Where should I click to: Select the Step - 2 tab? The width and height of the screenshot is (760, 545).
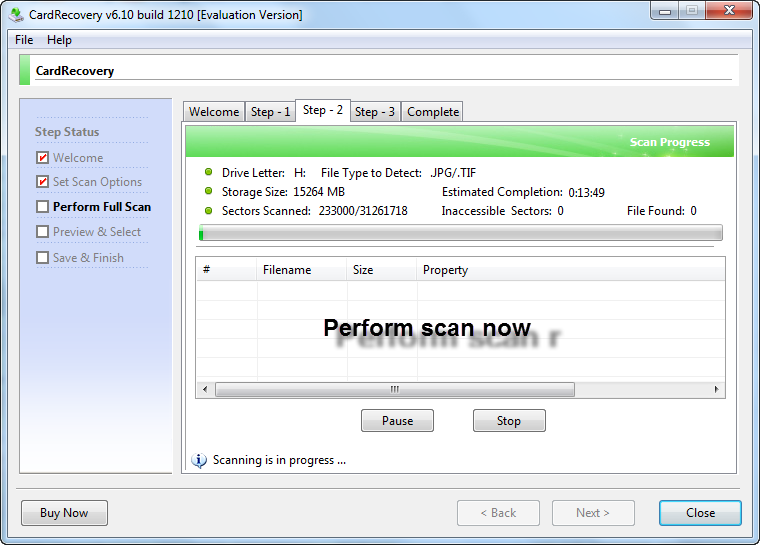pos(323,110)
